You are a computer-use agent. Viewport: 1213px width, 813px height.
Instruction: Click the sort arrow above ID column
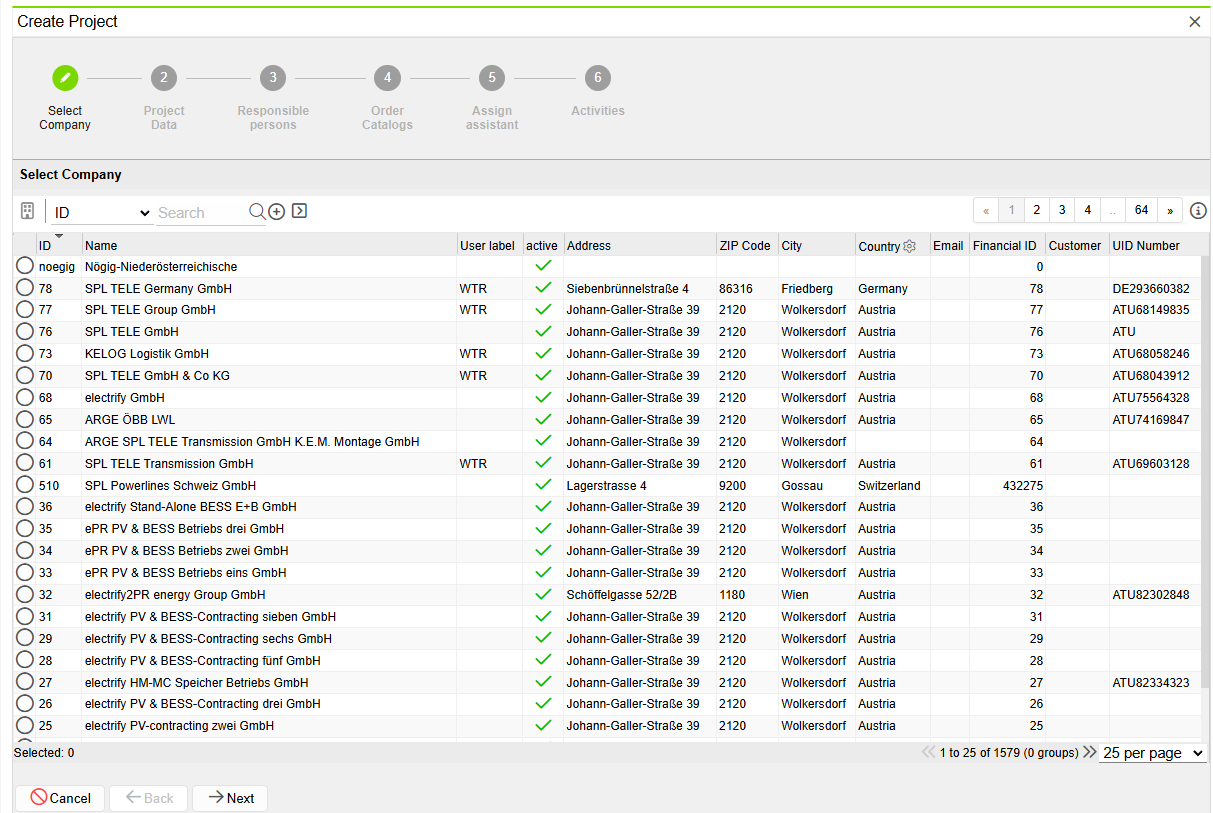pos(59,236)
